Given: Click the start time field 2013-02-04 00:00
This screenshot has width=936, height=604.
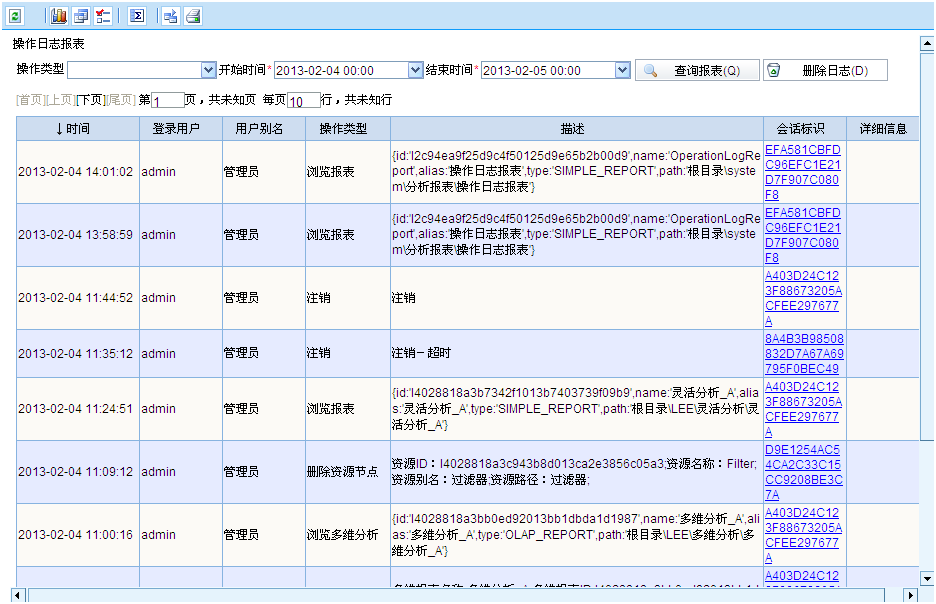Looking at the screenshot, I should click(349, 70).
